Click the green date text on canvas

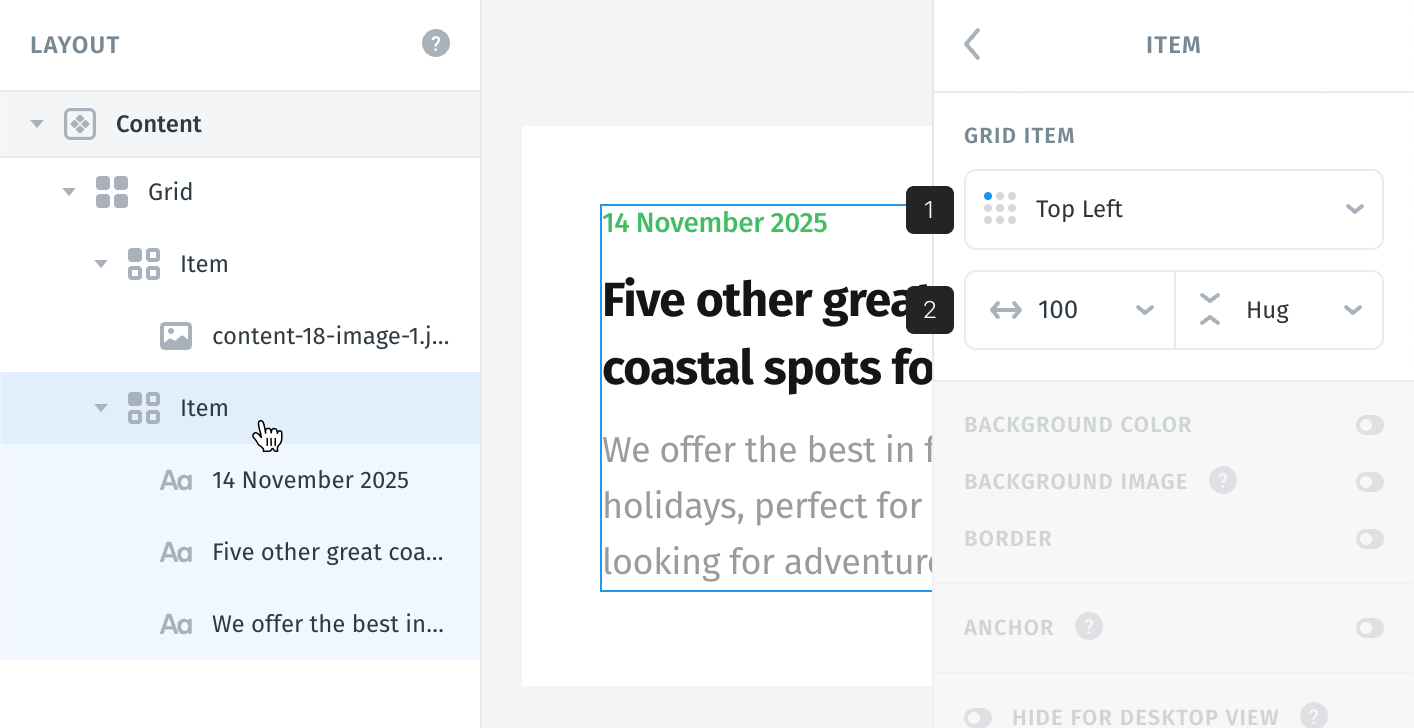[x=715, y=222]
